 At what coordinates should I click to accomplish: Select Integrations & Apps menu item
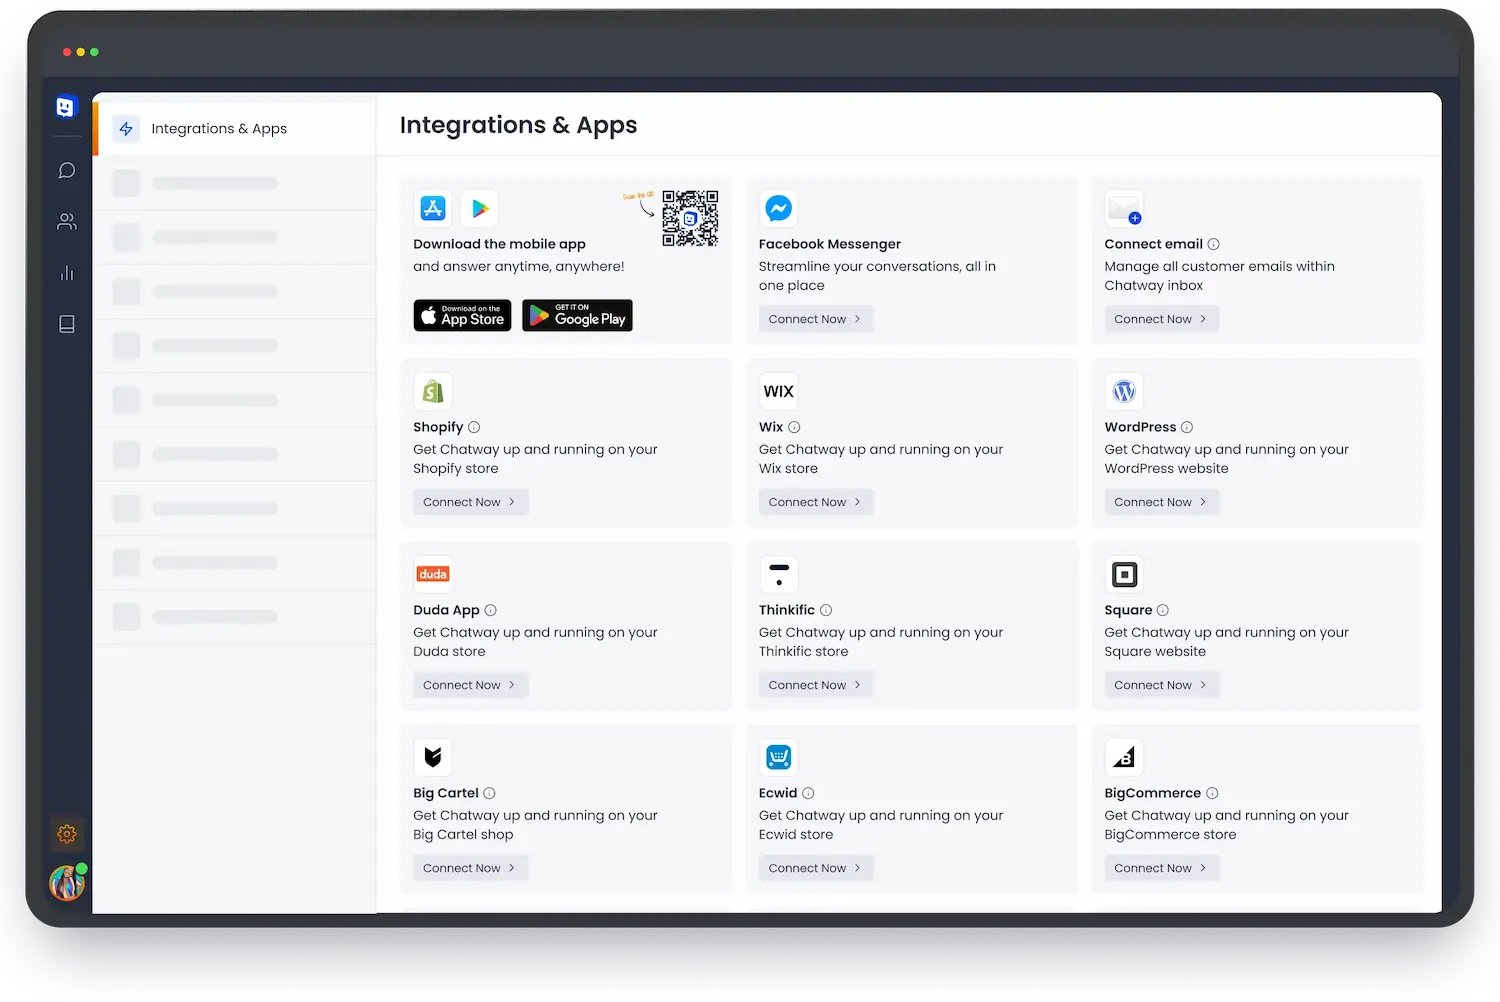coord(235,128)
